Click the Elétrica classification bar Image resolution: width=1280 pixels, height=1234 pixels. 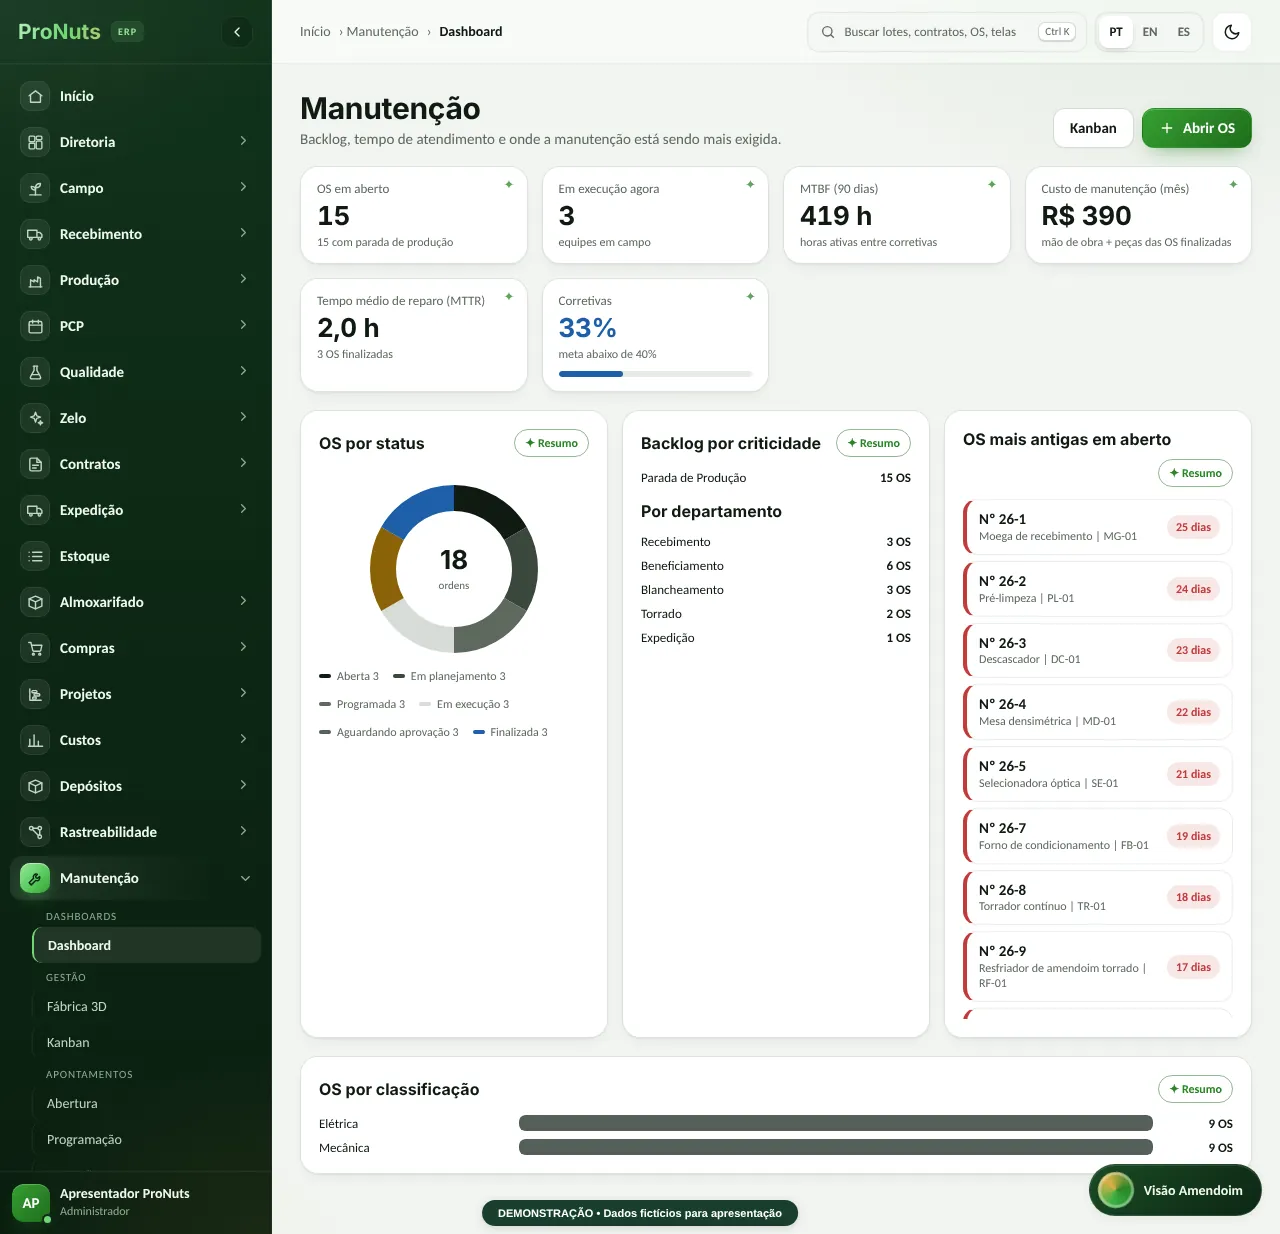tap(836, 1123)
